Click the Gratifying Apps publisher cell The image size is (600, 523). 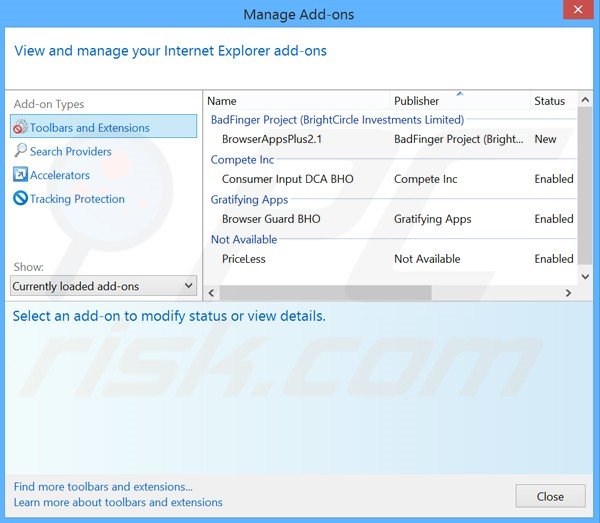pos(432,219)
